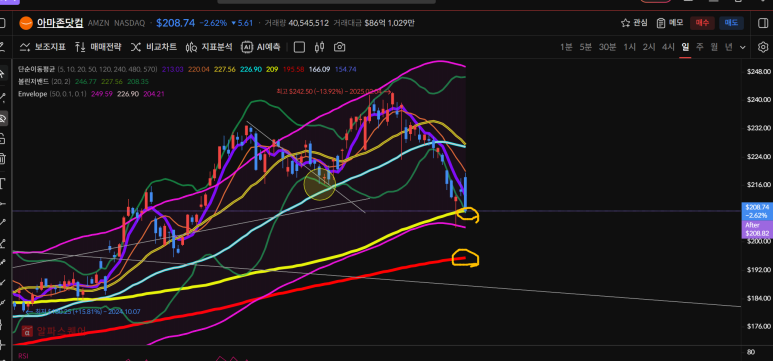Open the 보조지표 indicators menu

[42, 47]
